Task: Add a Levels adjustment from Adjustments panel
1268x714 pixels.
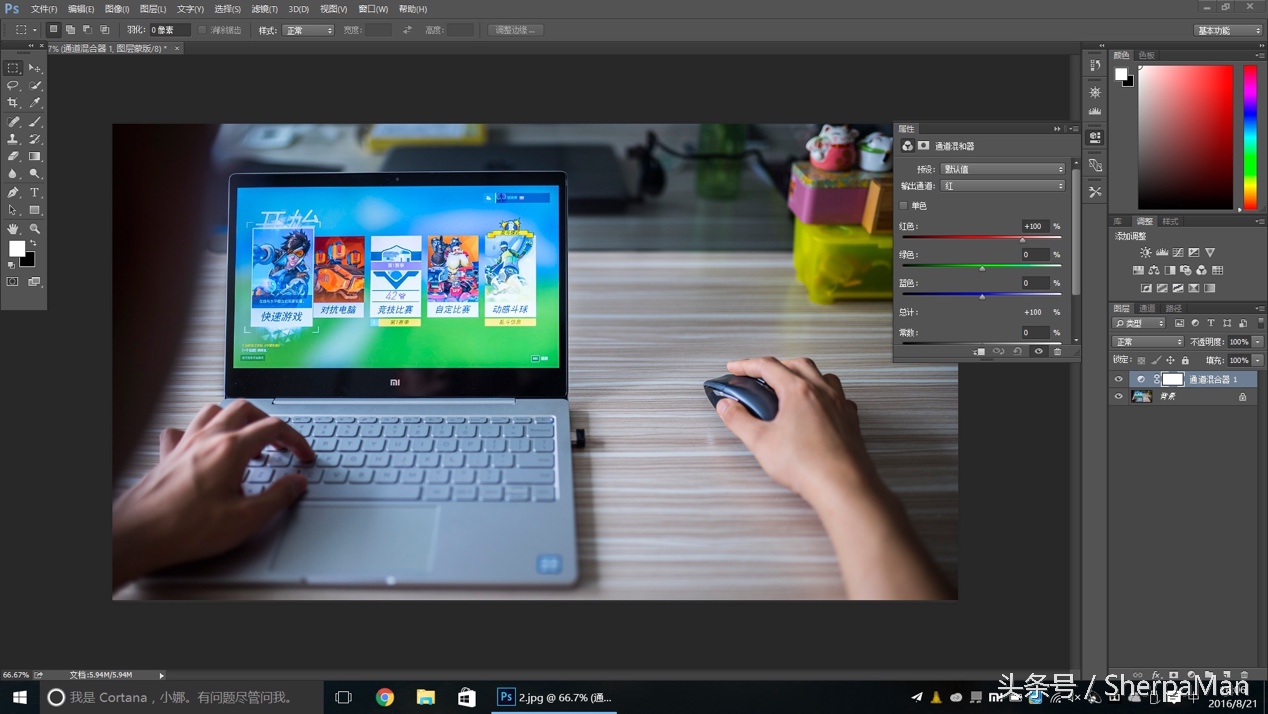Action: (x=1162, y=253)
